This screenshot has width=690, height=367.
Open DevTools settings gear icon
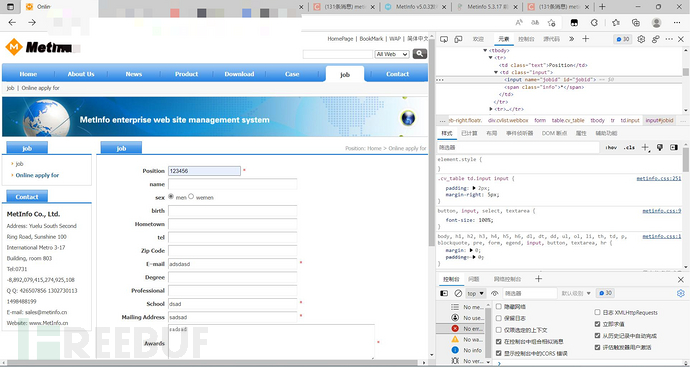click(x=641, y=39)
